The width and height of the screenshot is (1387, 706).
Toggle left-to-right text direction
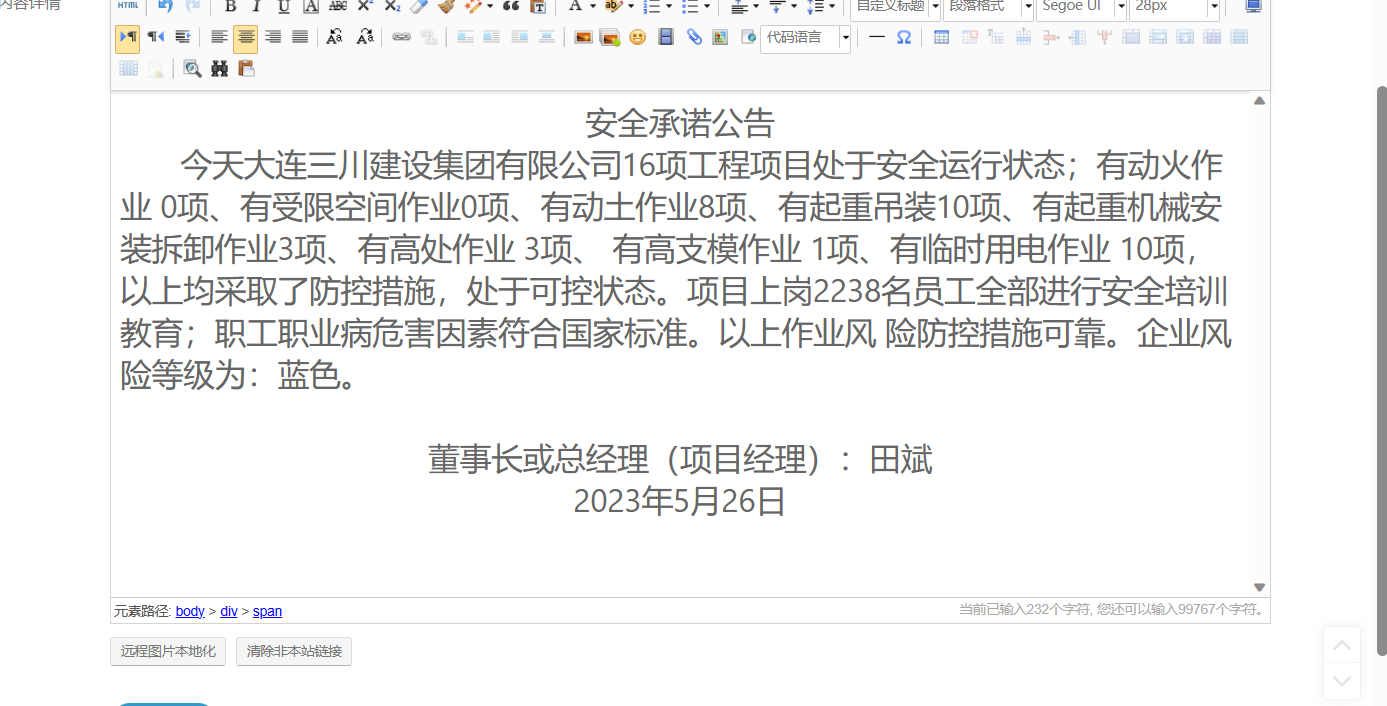tap(128, 38)
